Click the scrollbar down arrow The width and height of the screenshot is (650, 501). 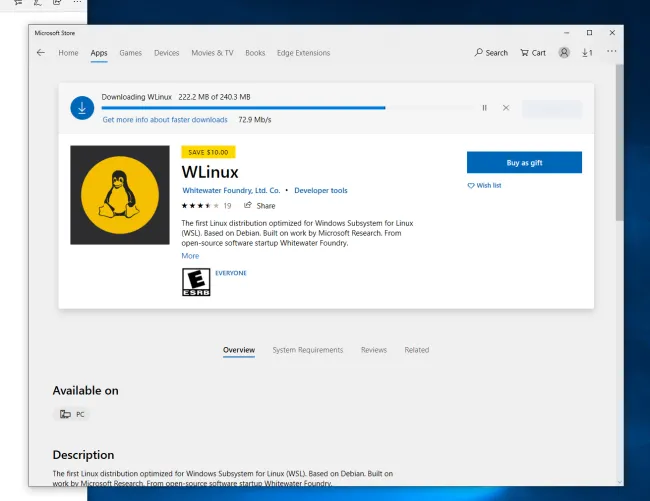[x=619, y=482]
